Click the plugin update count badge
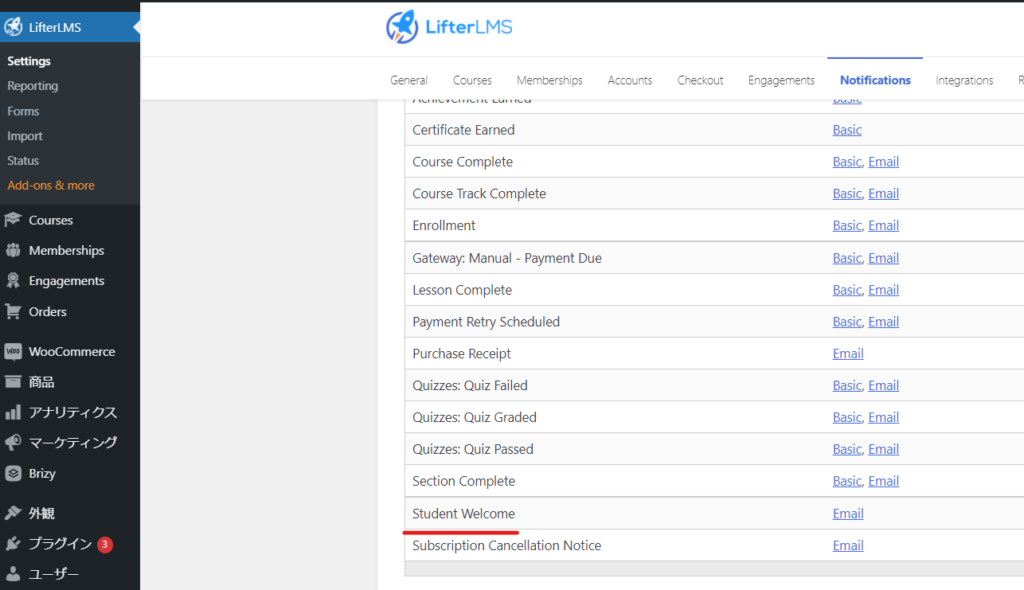1024x590 pixels. [104, 544]
